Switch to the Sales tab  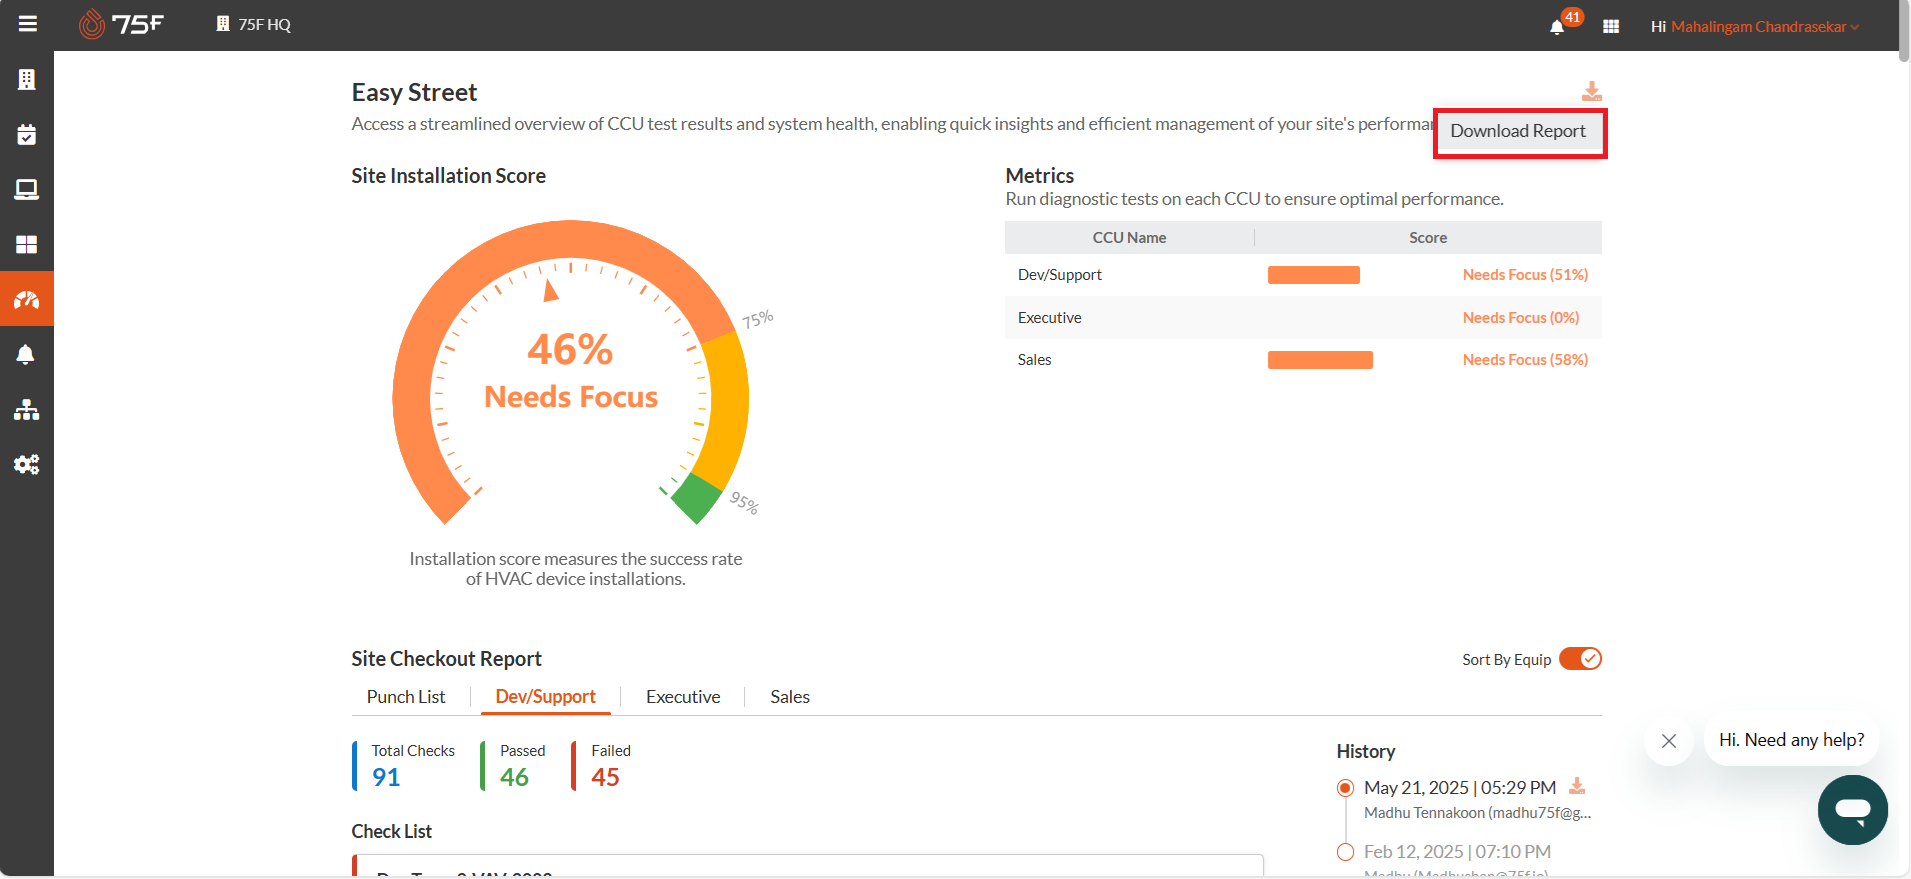[790, 697]
